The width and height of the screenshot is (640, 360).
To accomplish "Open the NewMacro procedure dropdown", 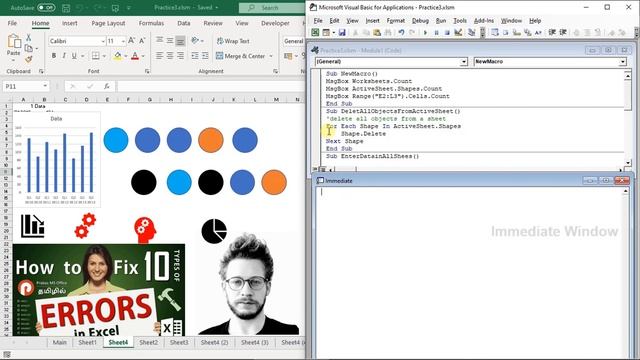I will tap(622, 62).
